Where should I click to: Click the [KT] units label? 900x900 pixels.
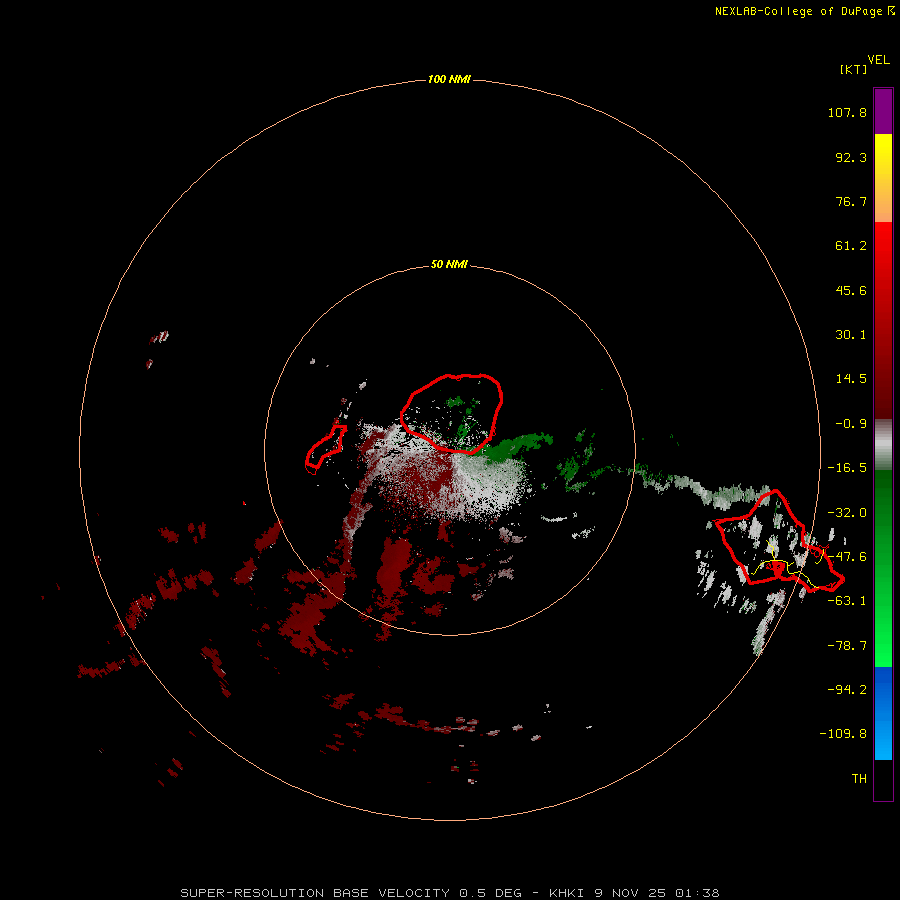854,69
